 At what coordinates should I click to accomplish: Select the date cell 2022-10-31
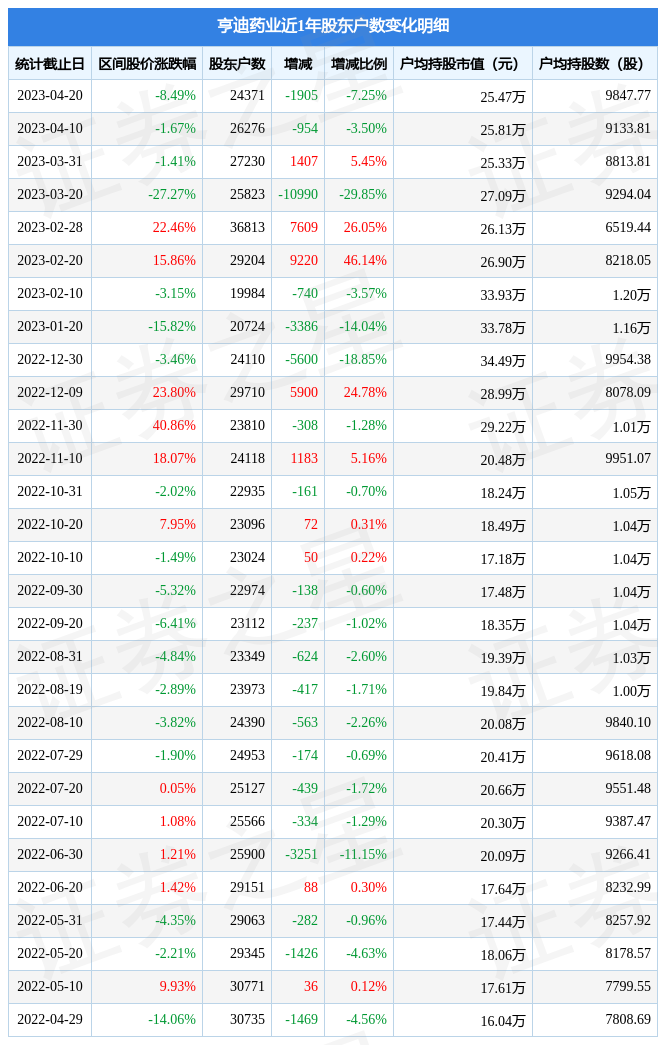[50, 491]
